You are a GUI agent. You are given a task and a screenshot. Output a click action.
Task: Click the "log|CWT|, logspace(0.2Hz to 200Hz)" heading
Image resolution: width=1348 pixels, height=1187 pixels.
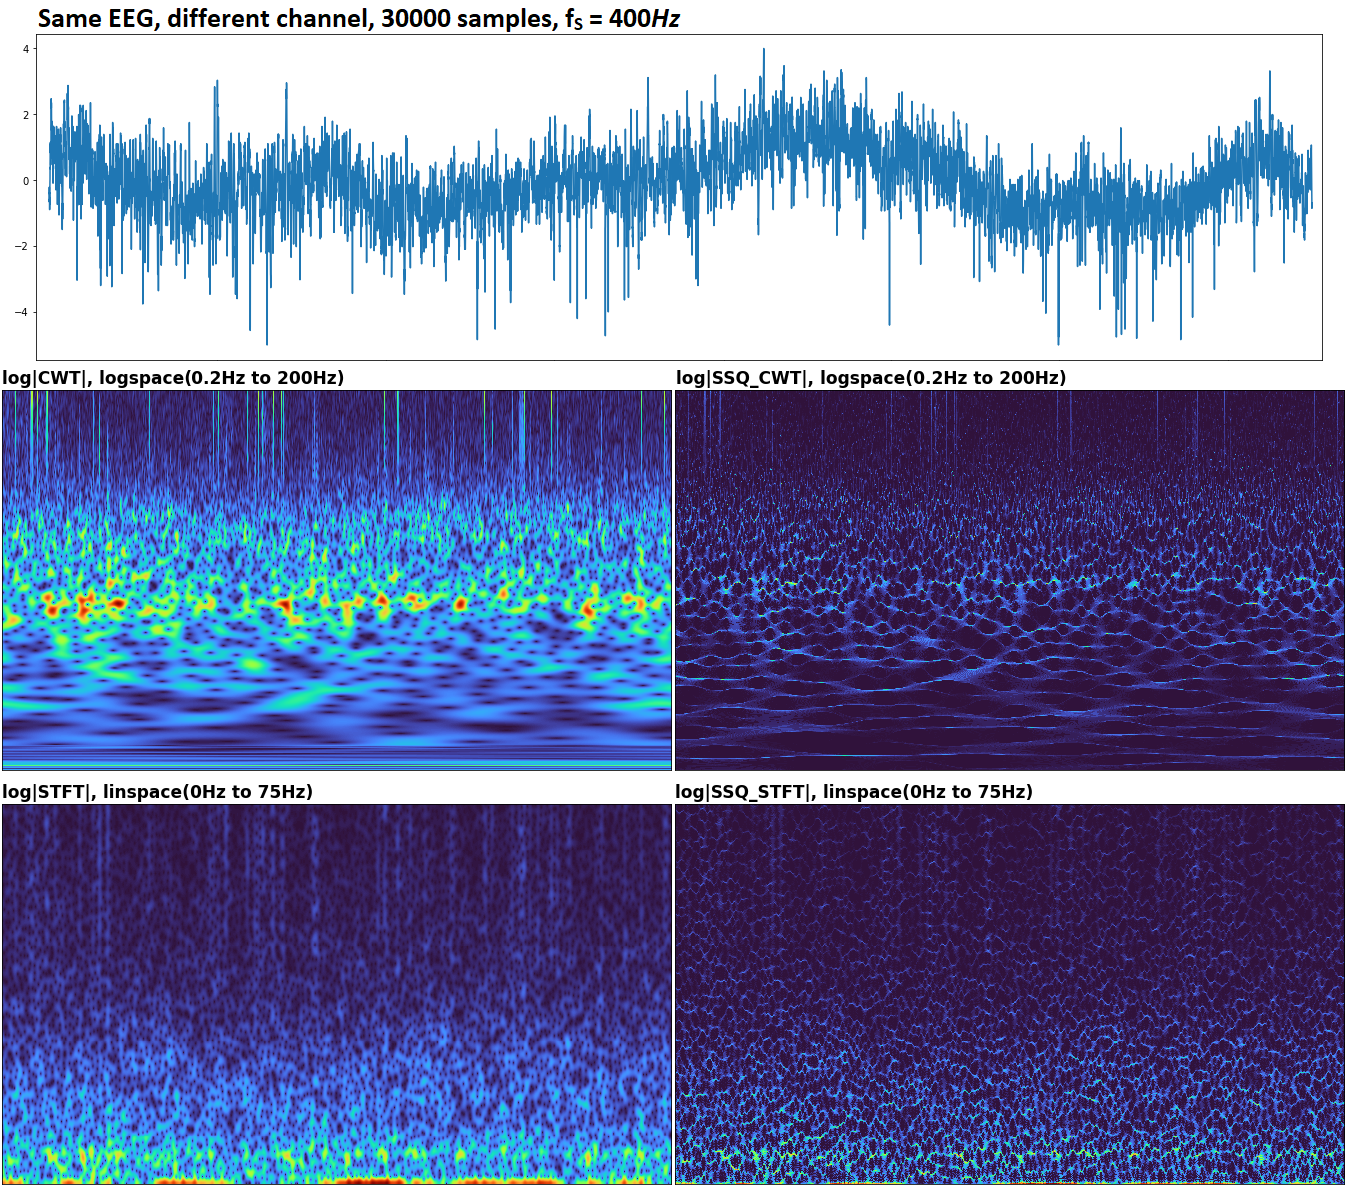(x=173, y=378)
